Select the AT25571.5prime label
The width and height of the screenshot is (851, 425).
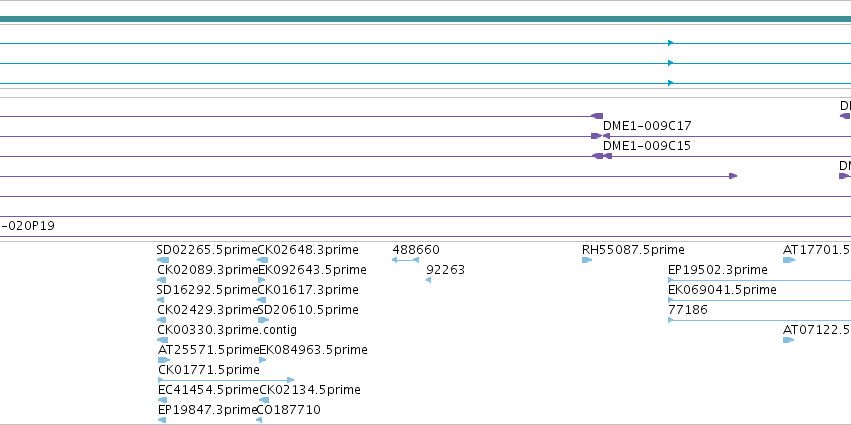(x=208, y=350)
